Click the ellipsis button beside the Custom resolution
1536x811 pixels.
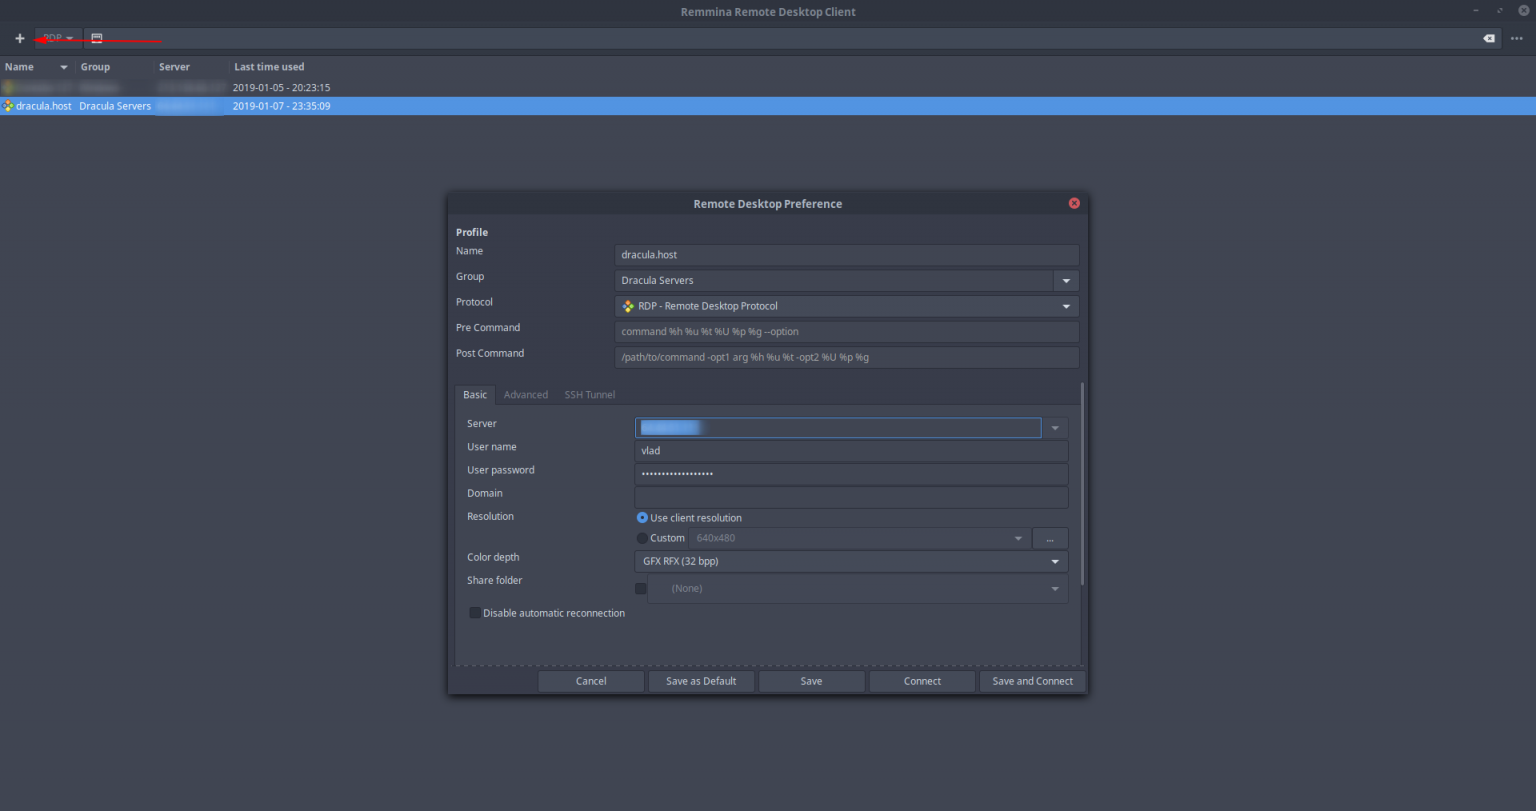pos(1050,538)
